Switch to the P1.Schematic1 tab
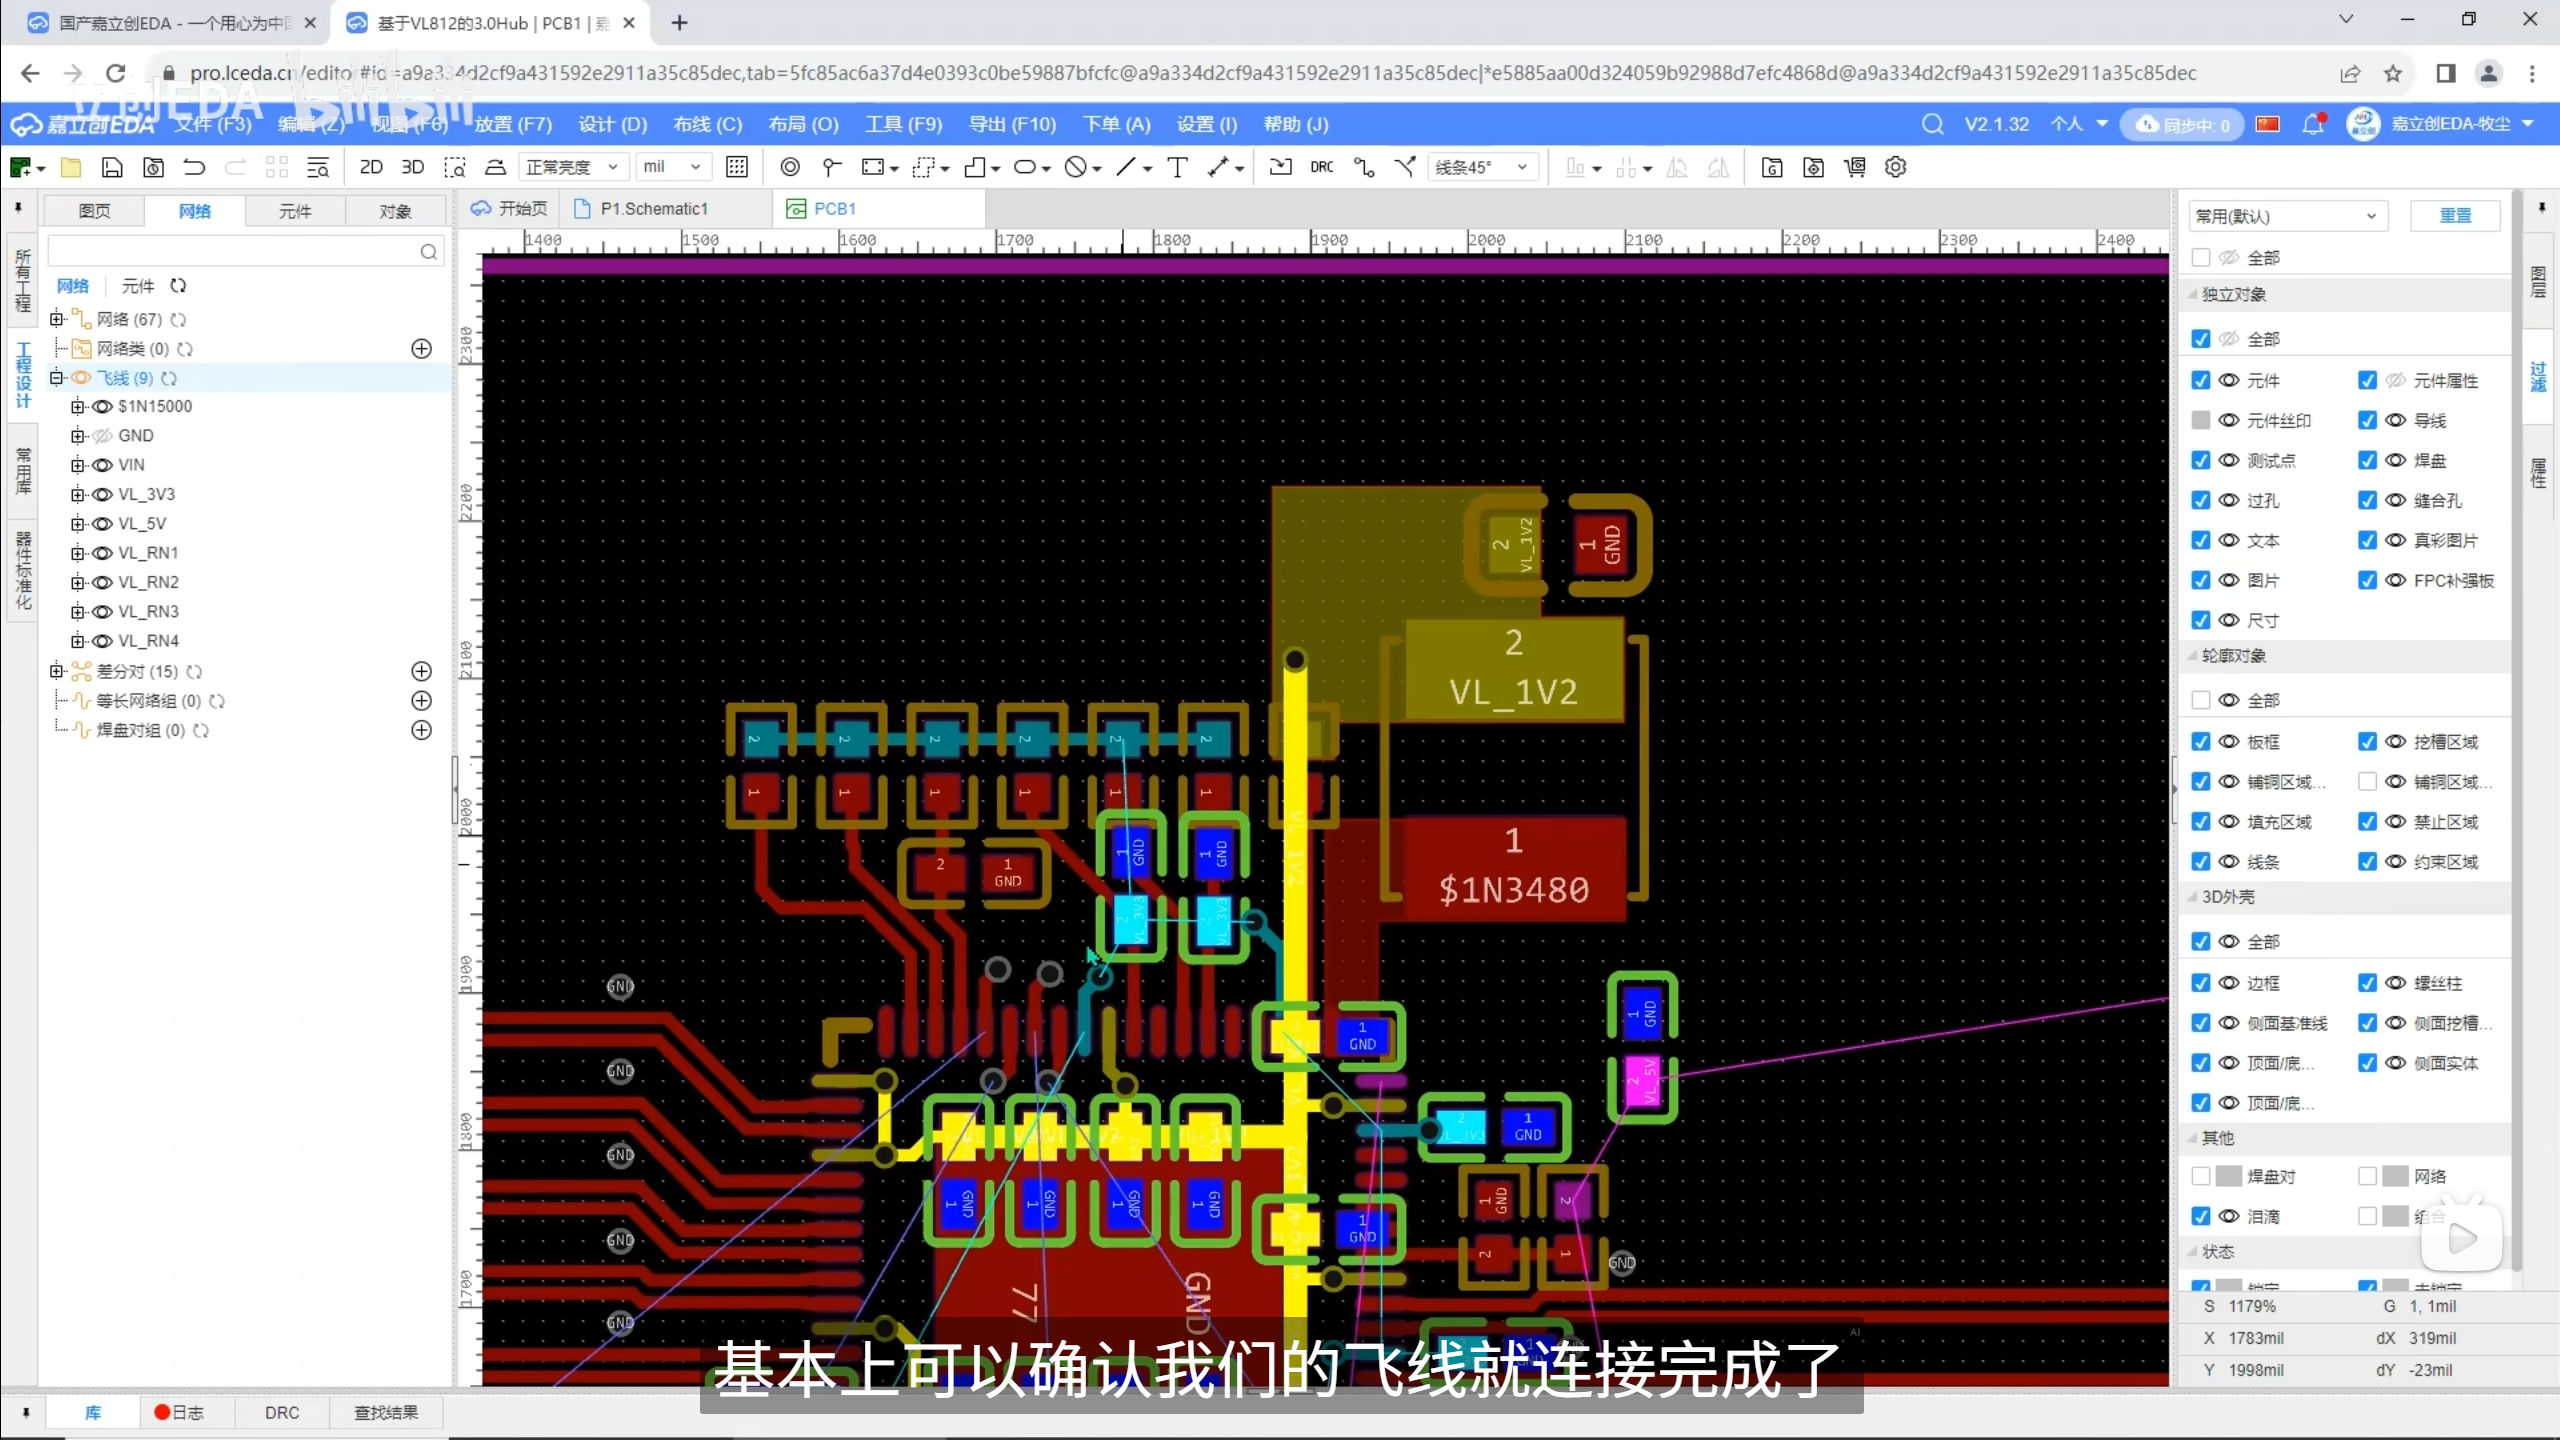The image size is (2560, 1440). (x=653, y=208)
